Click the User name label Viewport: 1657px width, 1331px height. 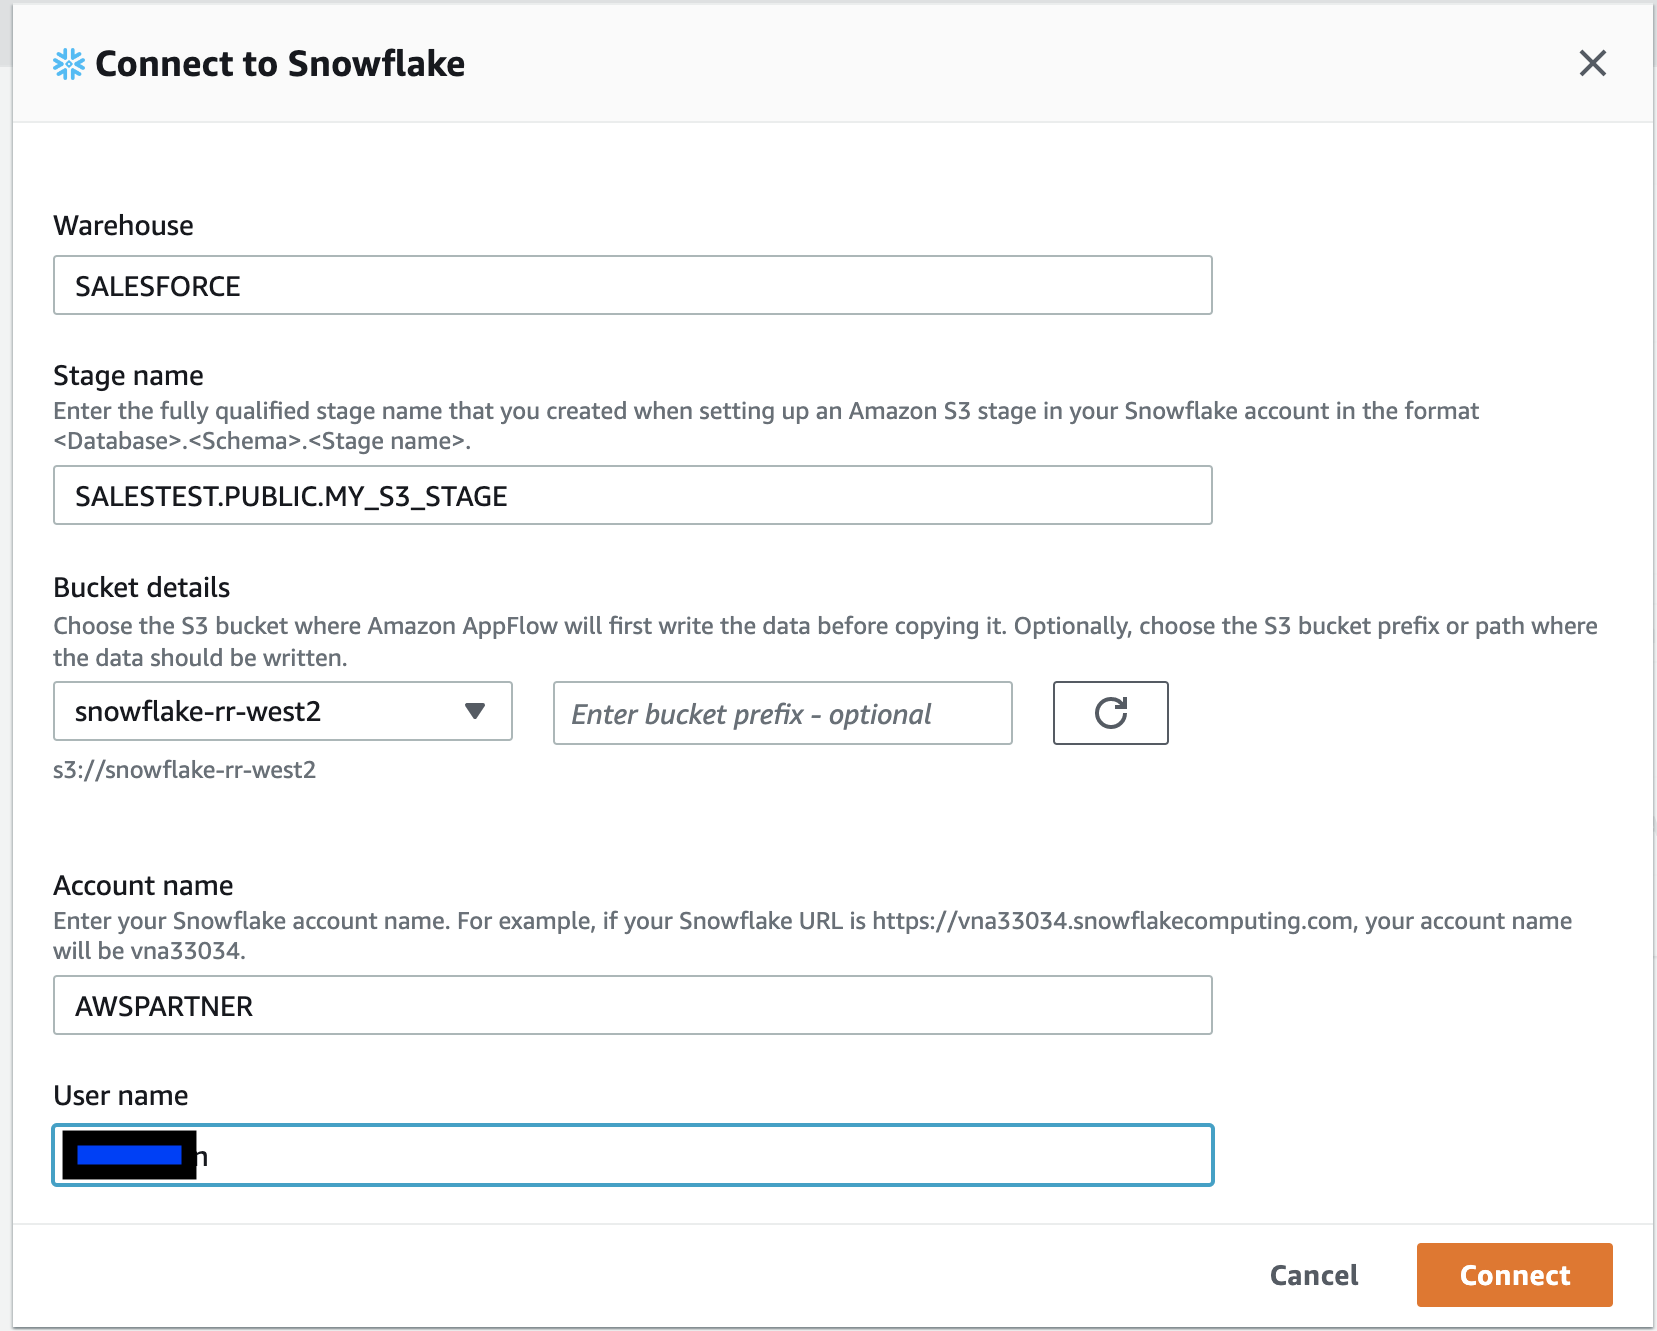(x=120, y=1096)
